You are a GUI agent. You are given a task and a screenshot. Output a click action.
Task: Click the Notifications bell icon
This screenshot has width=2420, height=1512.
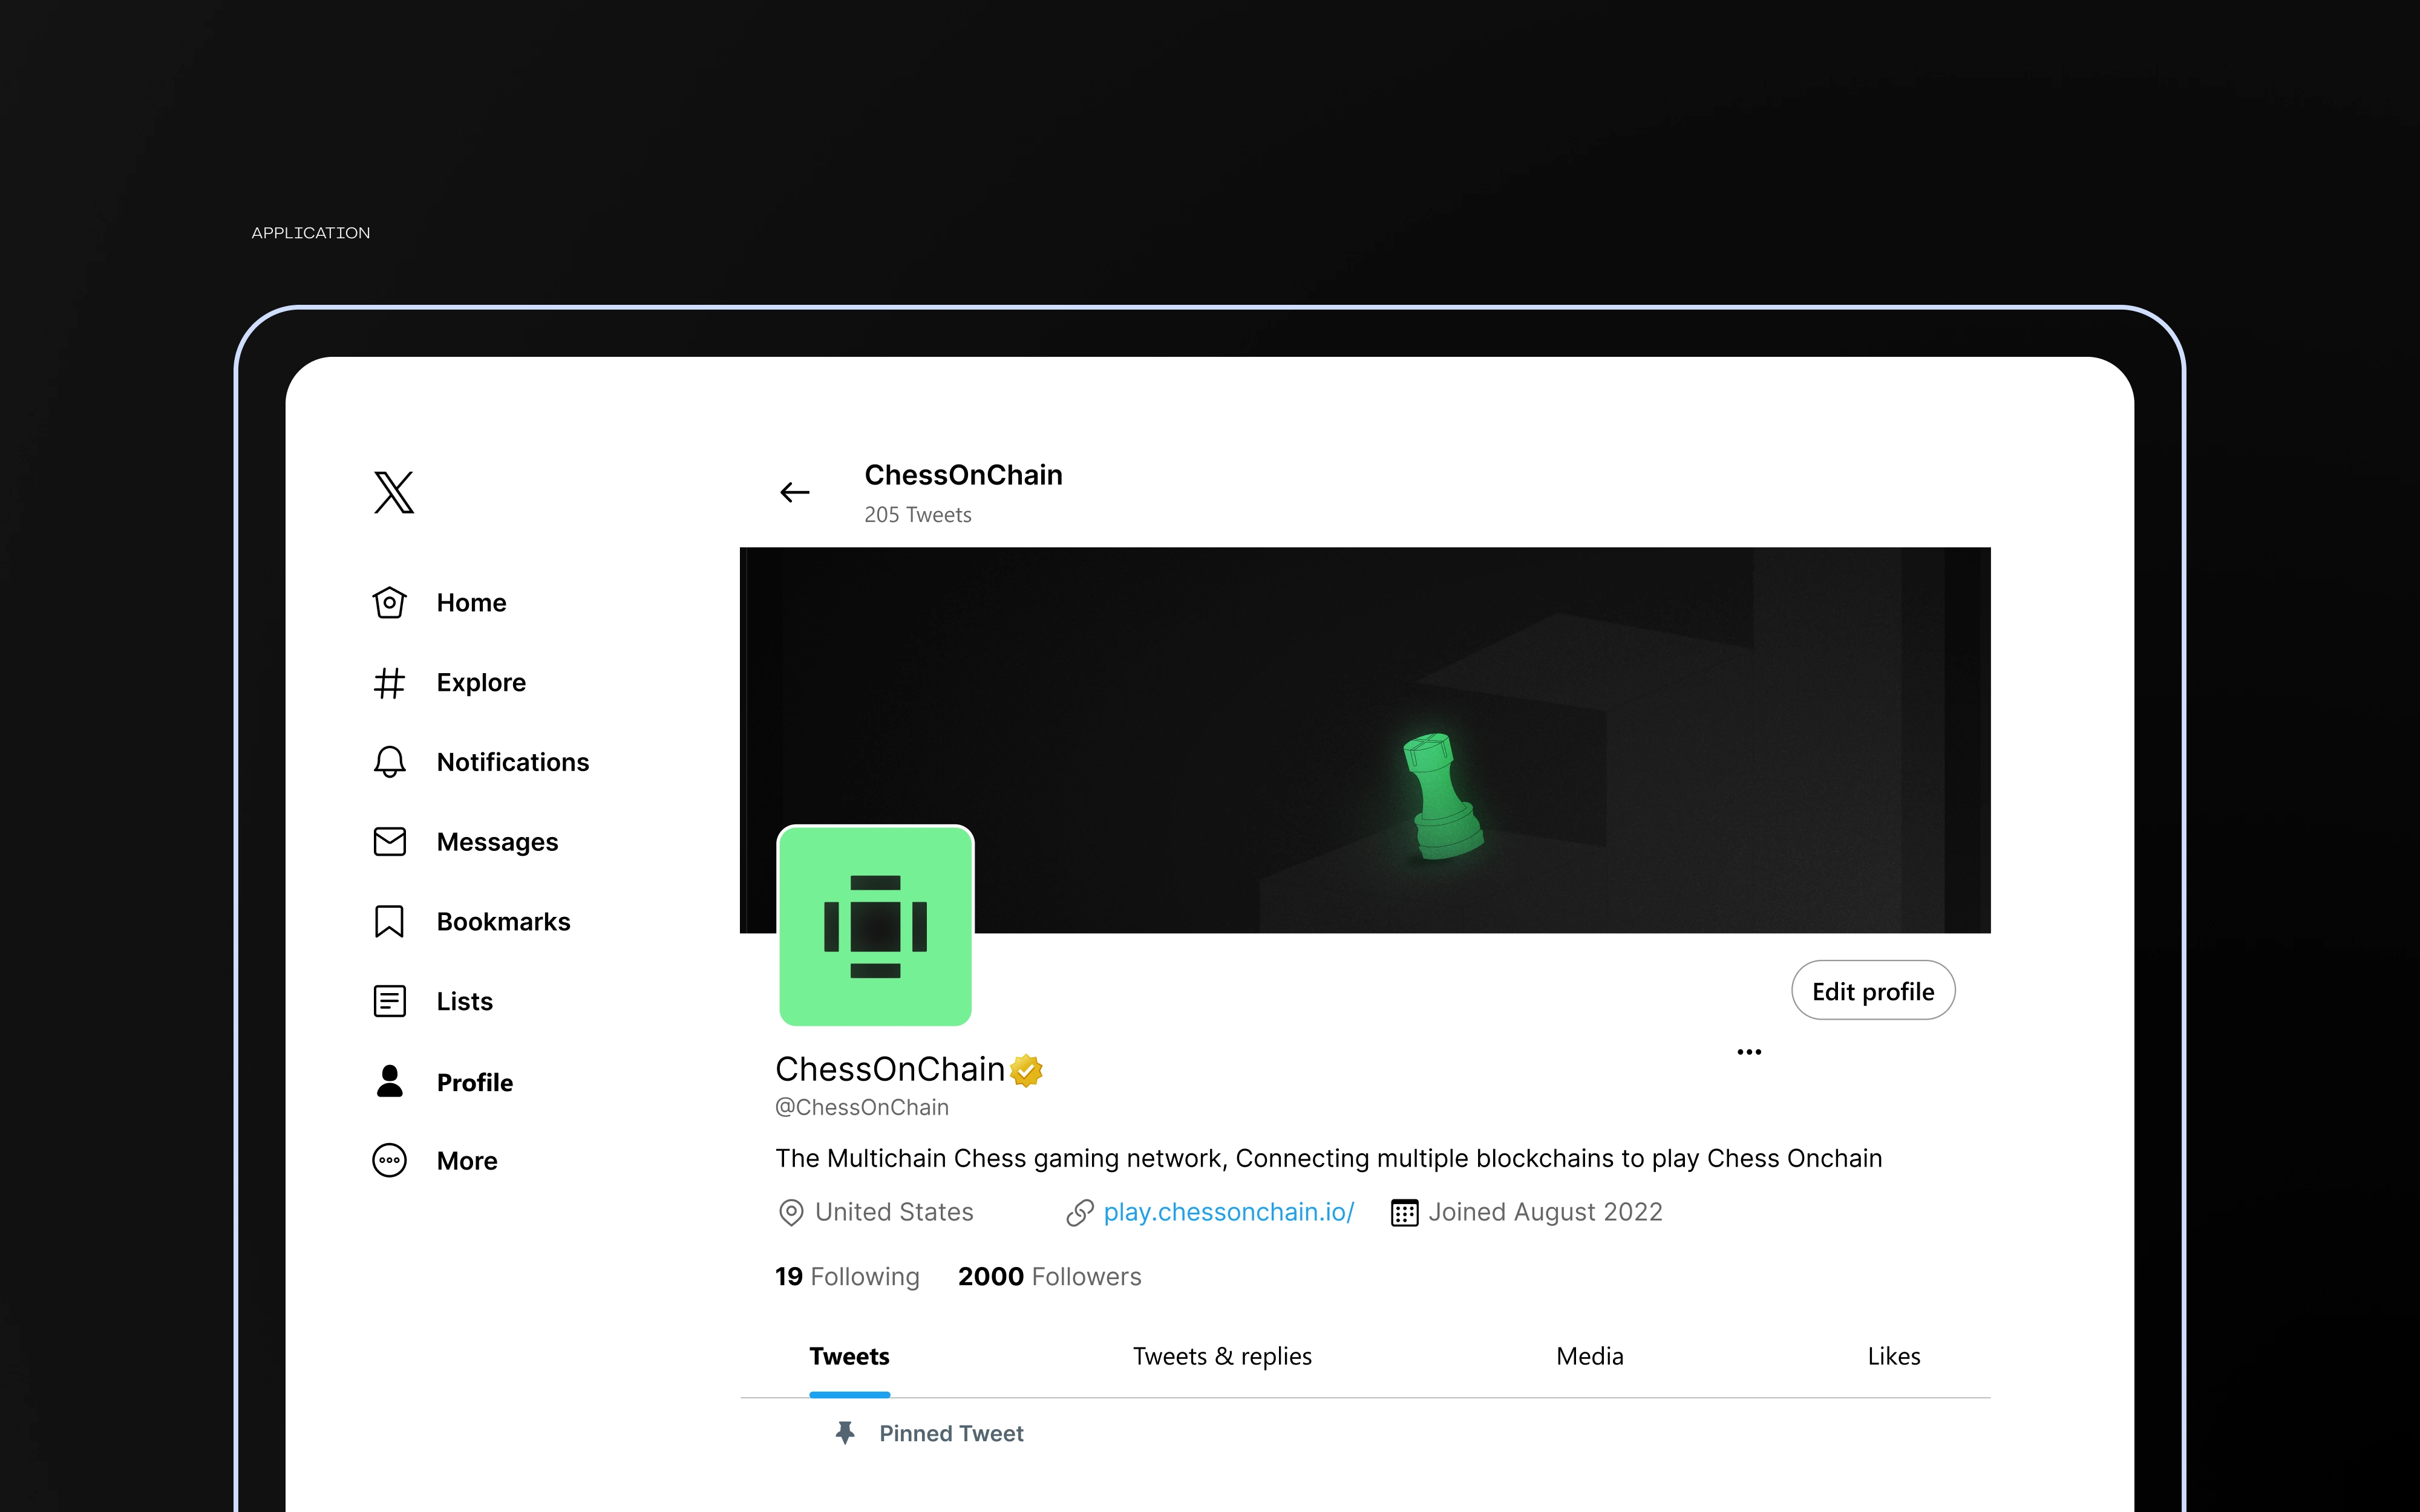(x=389, y=762)
